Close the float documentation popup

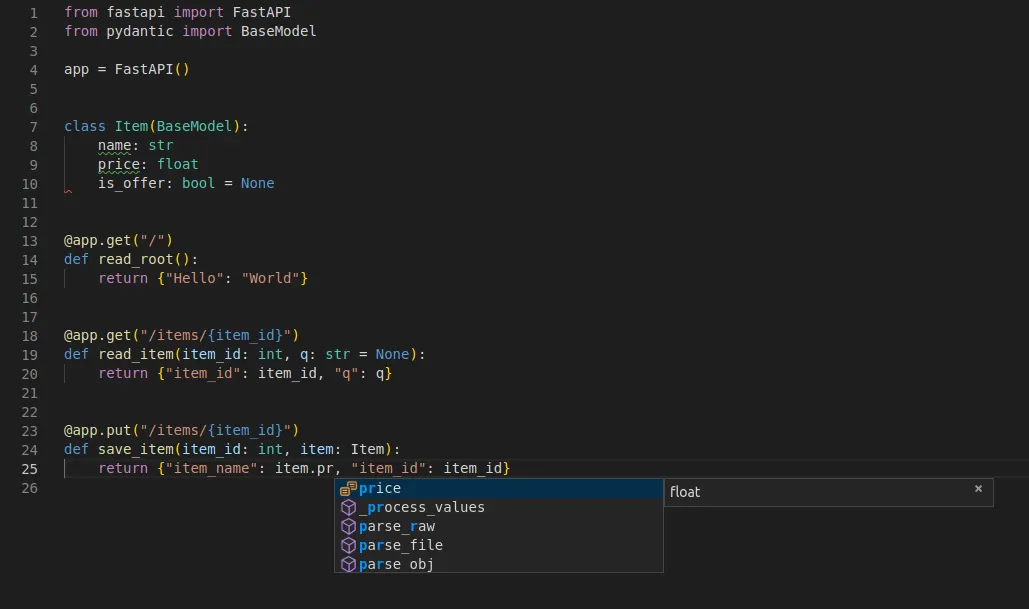tap(978, 491)
